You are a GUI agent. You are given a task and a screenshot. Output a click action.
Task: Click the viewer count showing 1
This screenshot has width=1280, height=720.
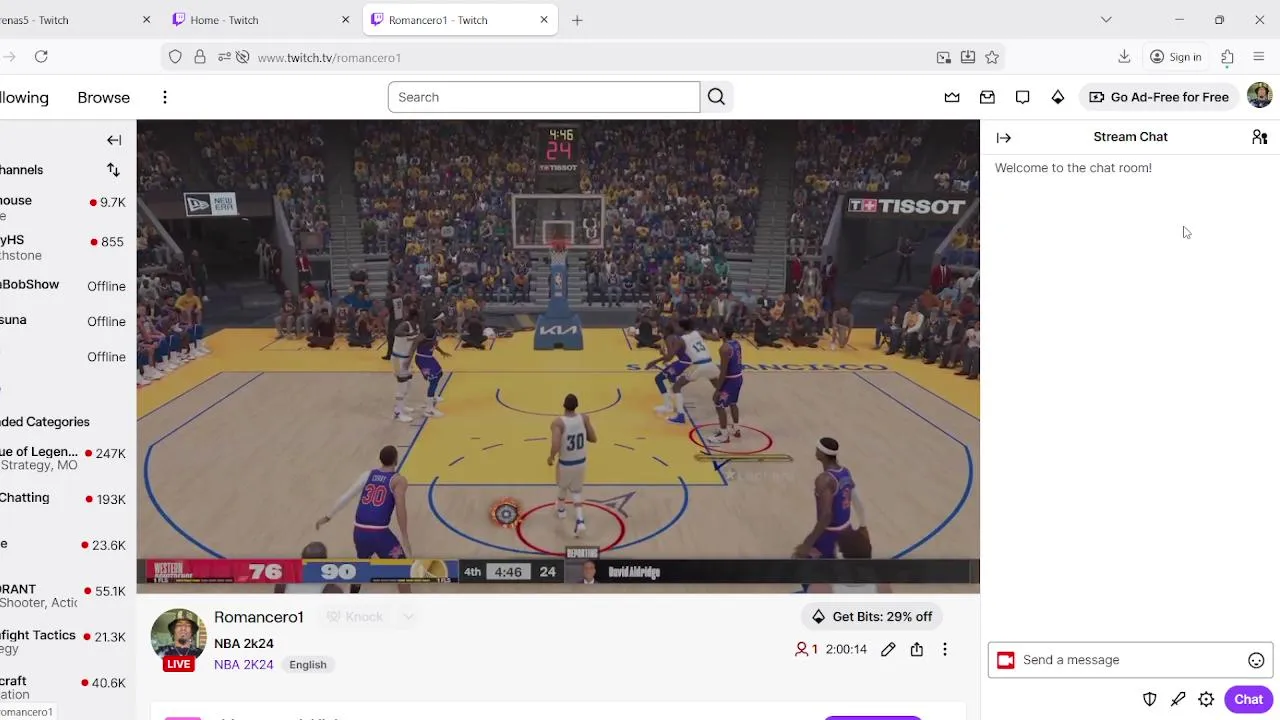806,649
